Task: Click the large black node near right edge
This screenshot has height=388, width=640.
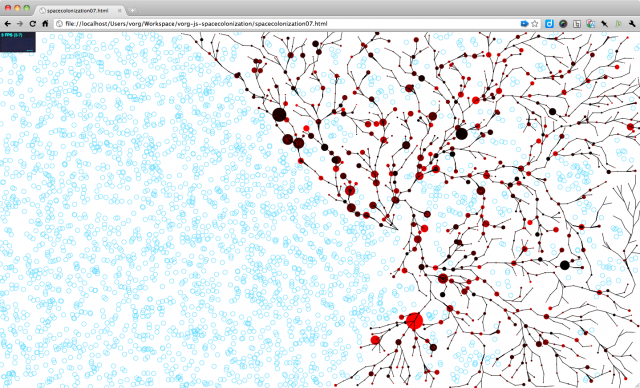Action: coord(564,265)
